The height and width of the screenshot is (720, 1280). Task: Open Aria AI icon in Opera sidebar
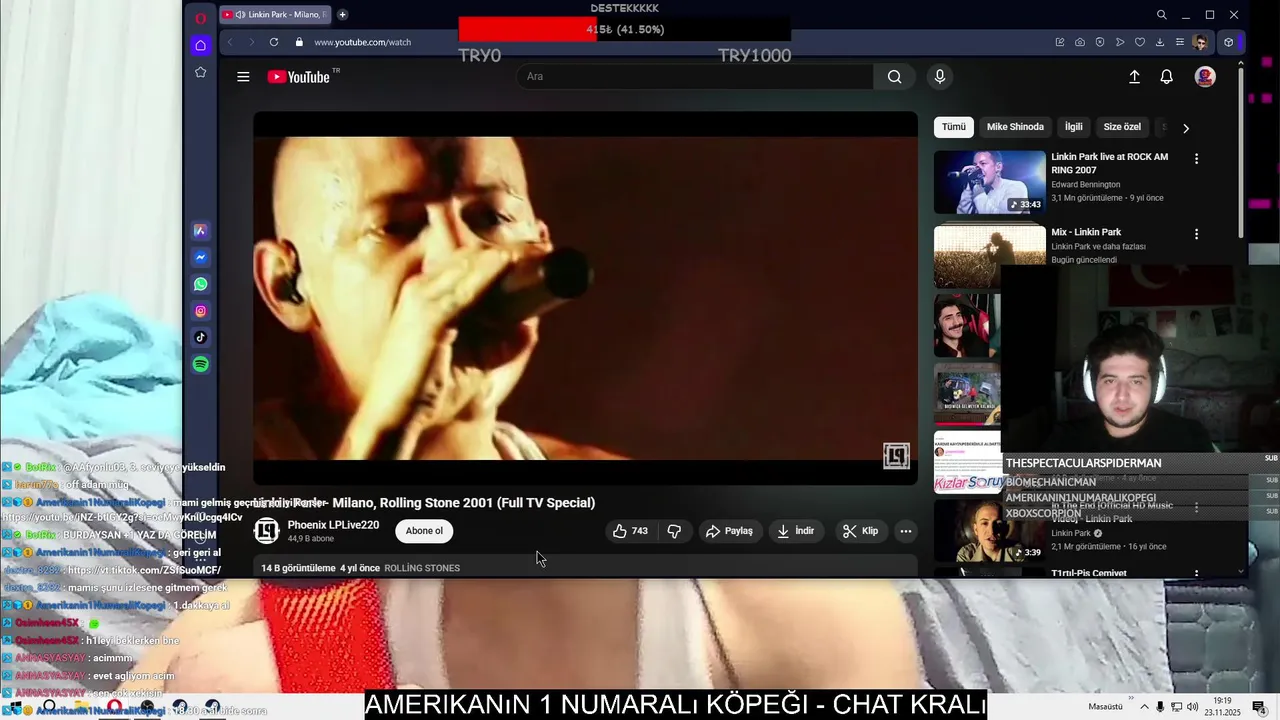pos(200,230)
